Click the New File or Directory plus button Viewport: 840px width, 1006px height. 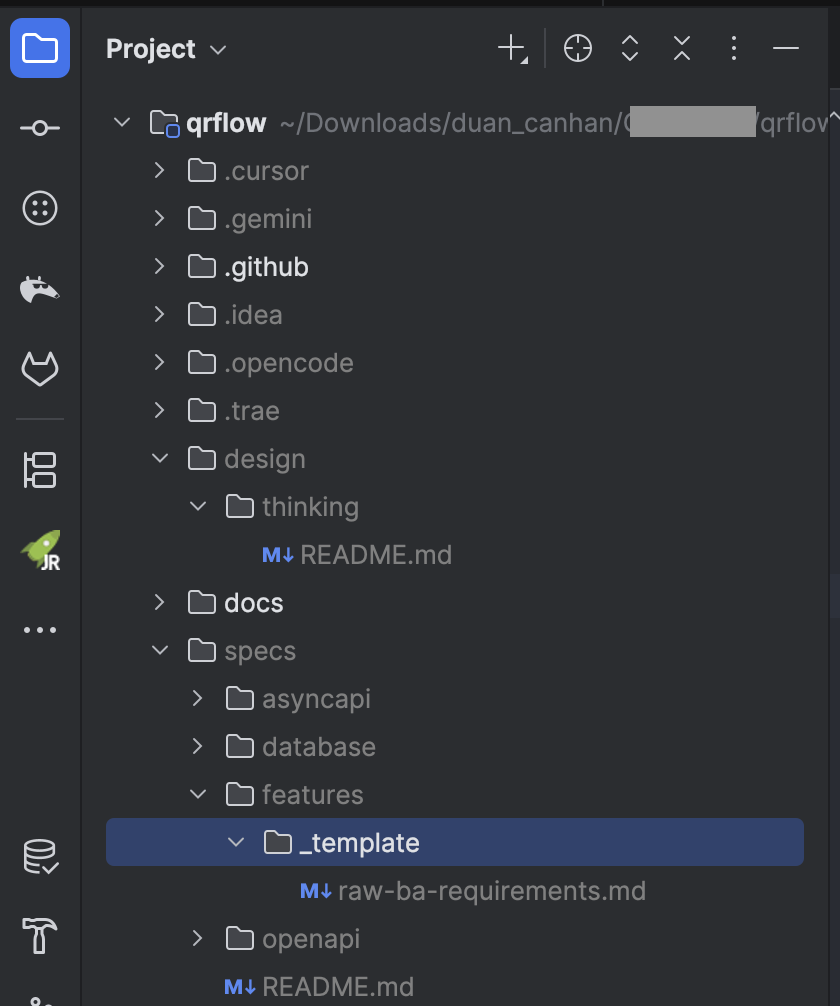[x=512, y=48]
